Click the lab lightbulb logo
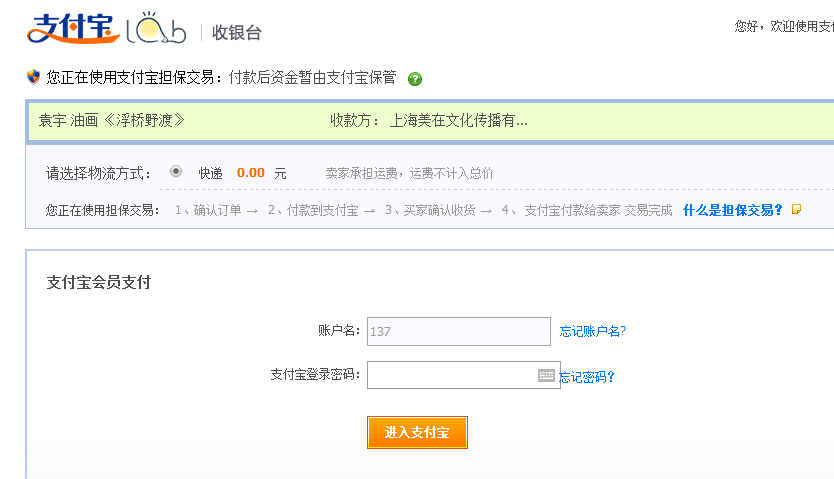The image size is (834, 479). pos(156,28)
